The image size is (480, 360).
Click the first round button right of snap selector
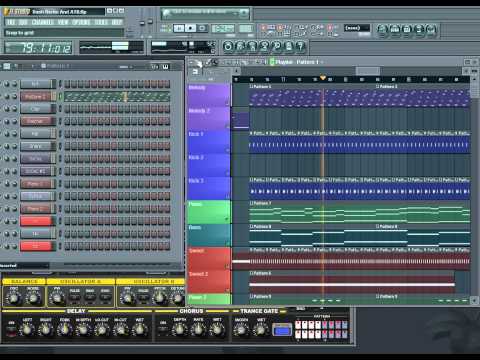point(382,30)
